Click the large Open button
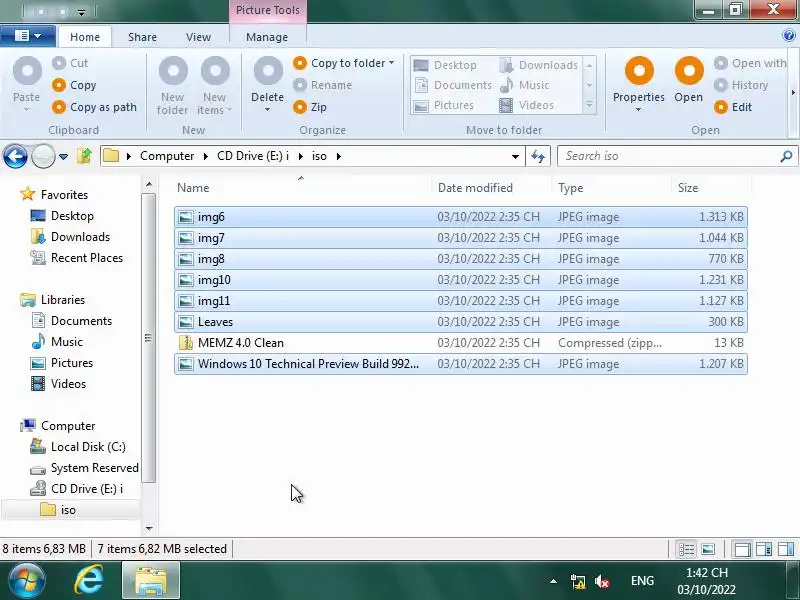Viewport: 800px width, 600px height. (689, 80)
